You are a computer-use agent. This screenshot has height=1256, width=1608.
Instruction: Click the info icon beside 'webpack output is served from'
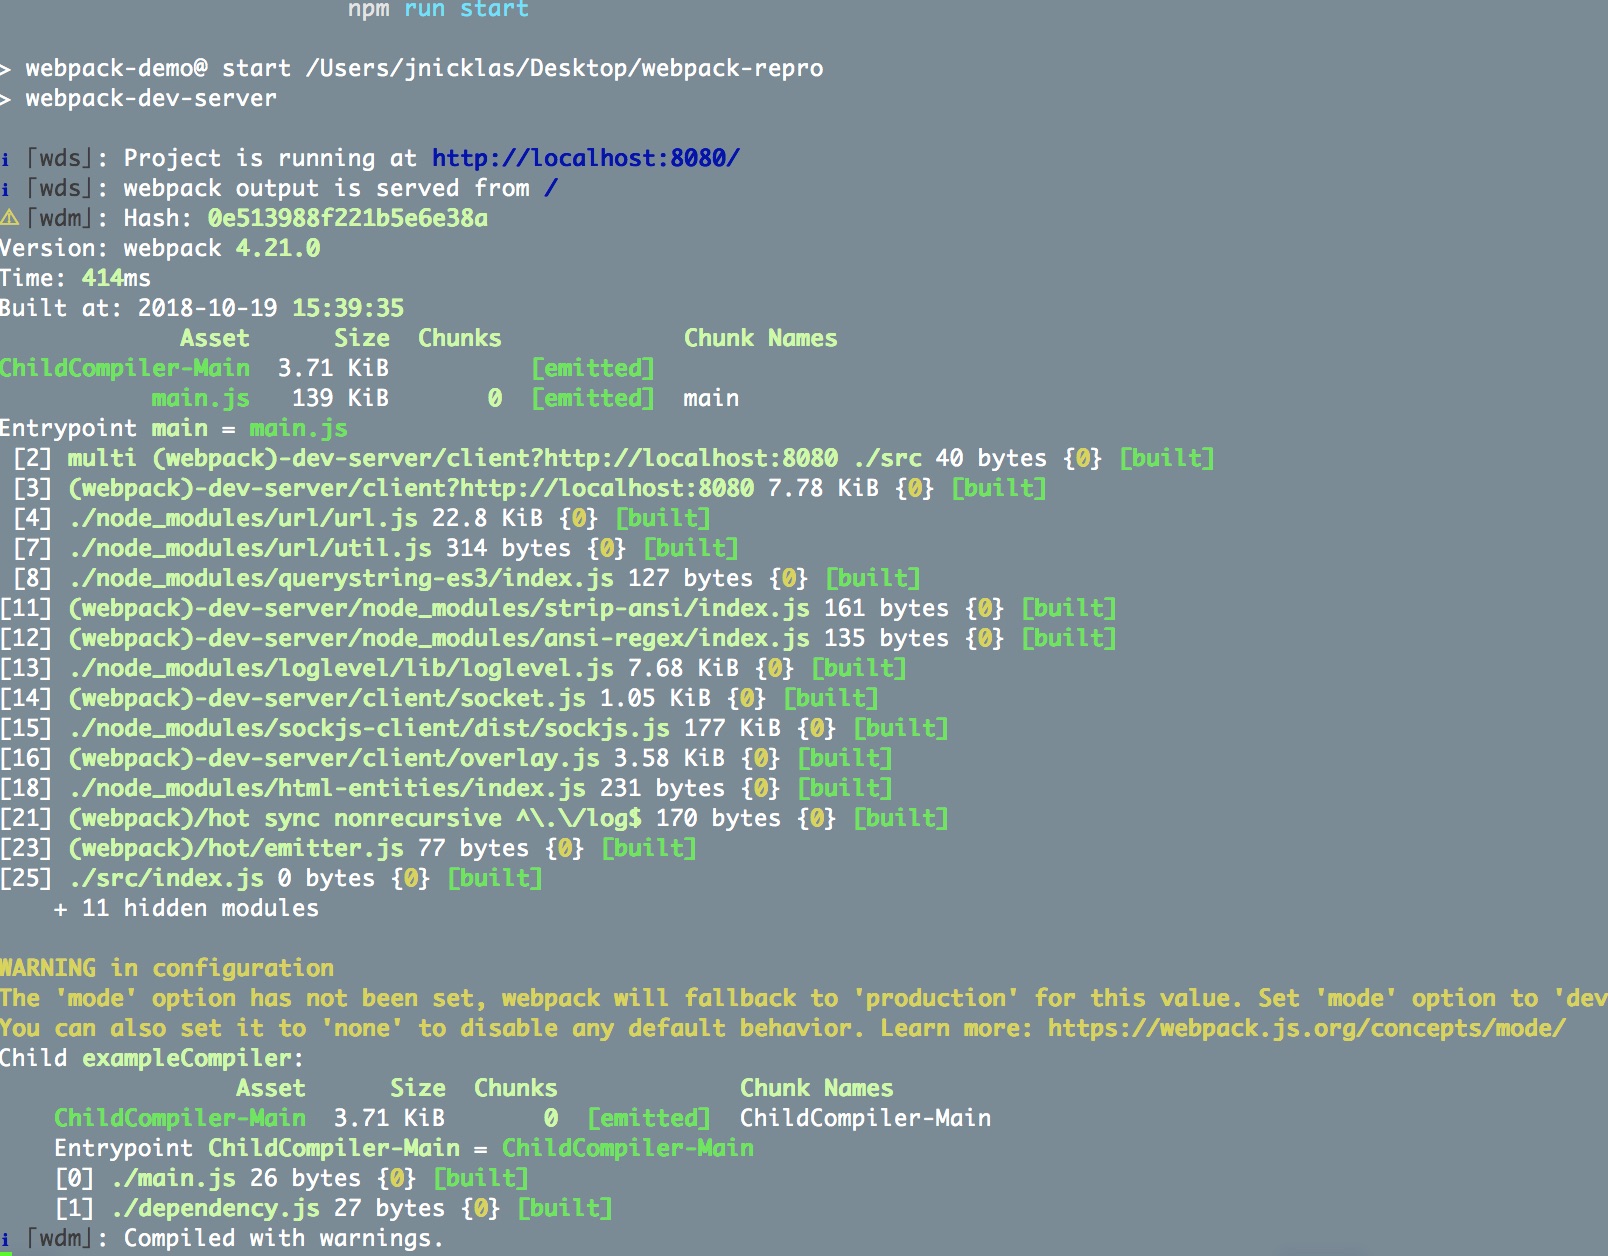pyautogui.click(x=5, y=189)
